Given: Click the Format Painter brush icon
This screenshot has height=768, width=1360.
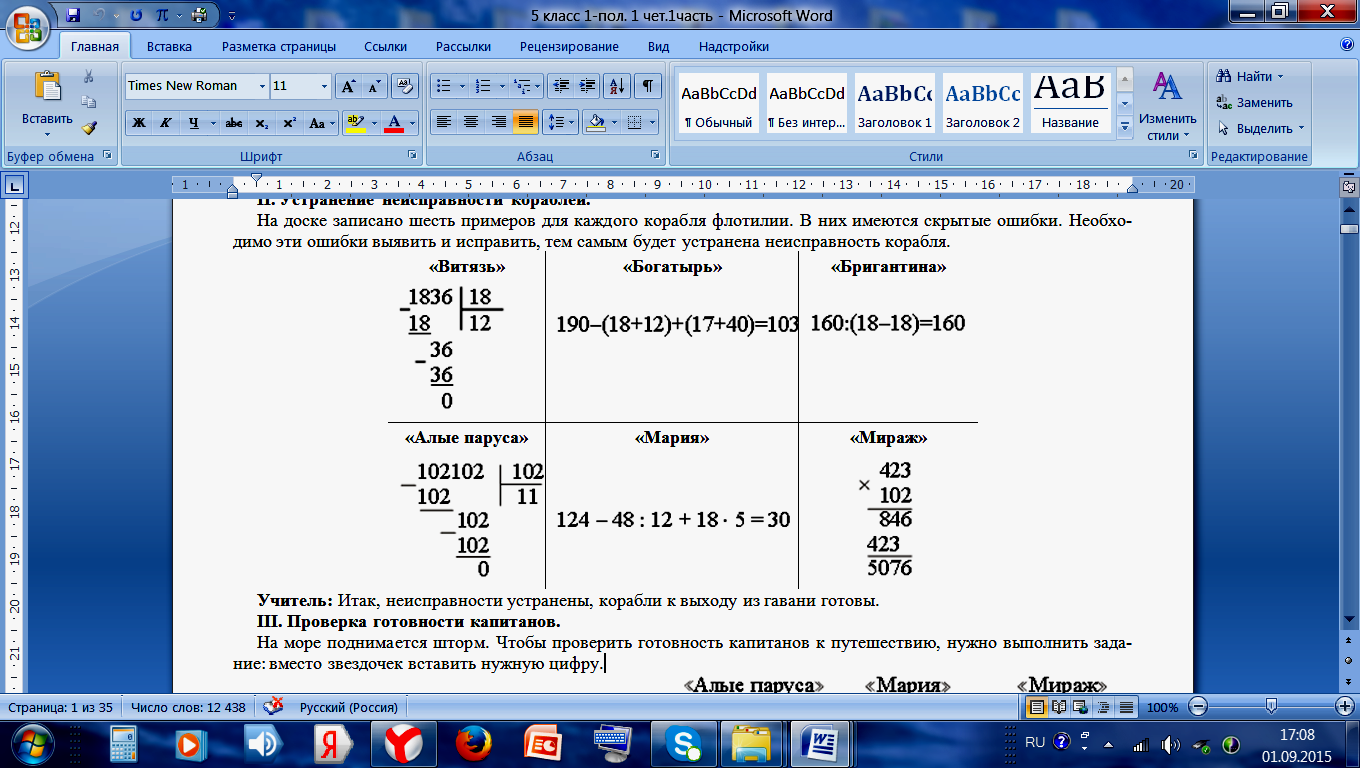Looking at the screenshot, I should click(x=89, y=127).
